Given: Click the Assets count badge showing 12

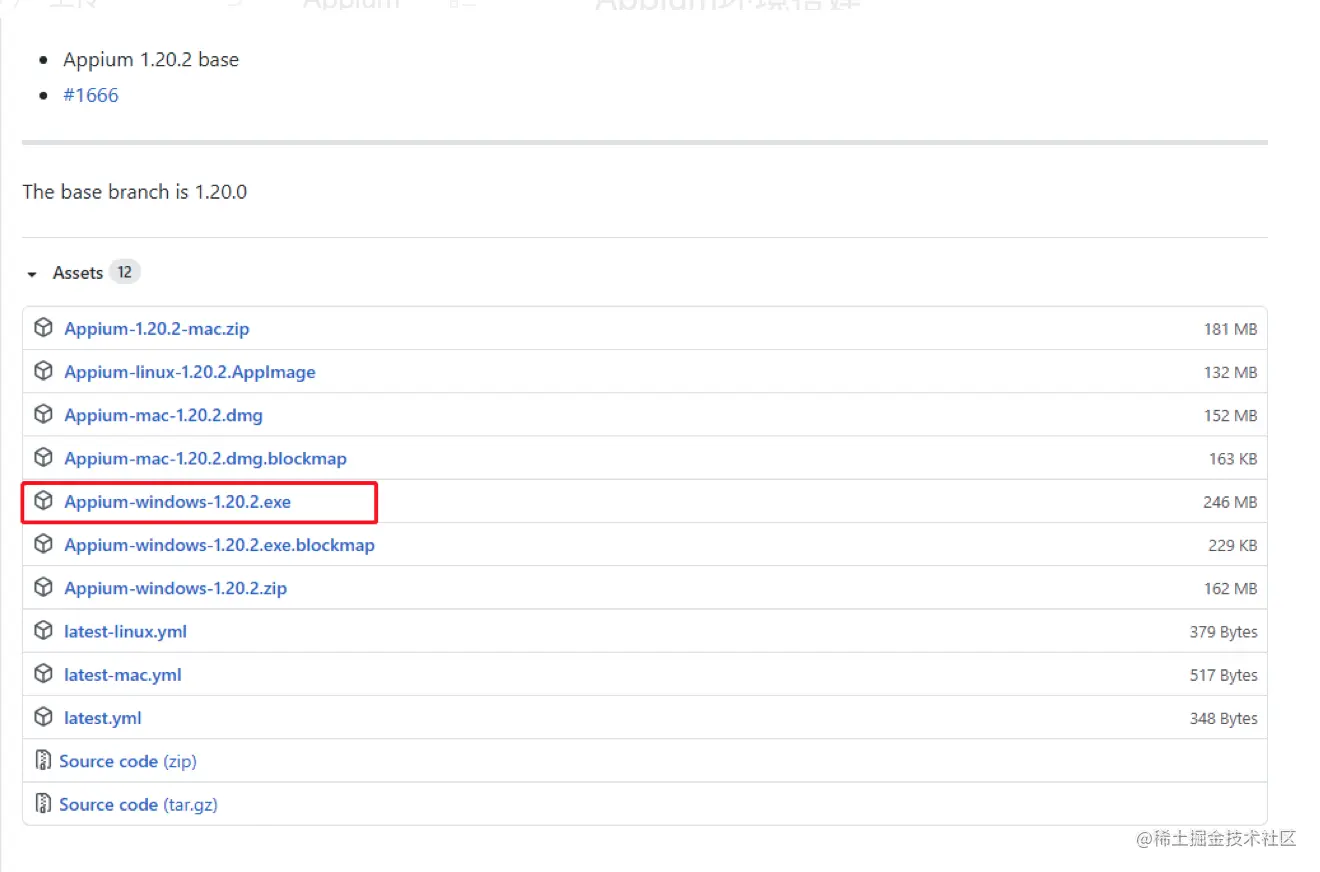Looking at the screenshot, I should click(124, 272).
